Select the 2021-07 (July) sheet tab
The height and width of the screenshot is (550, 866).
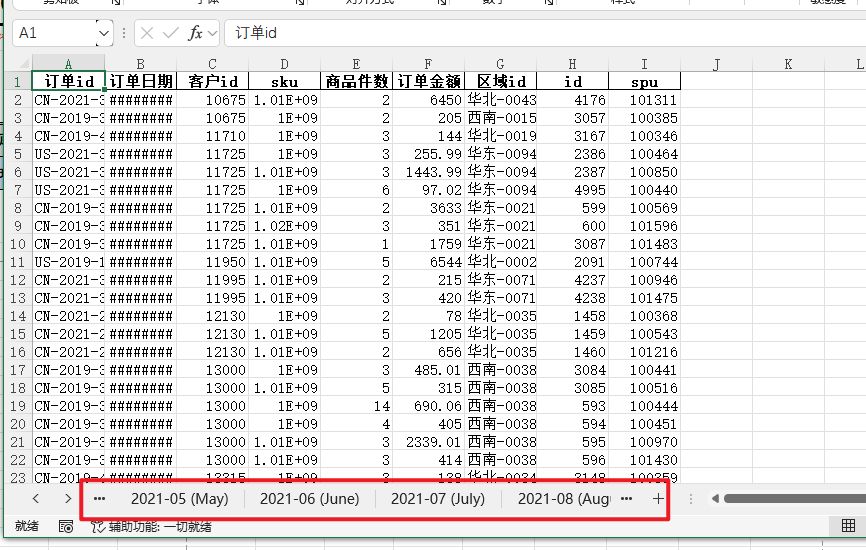437,498
